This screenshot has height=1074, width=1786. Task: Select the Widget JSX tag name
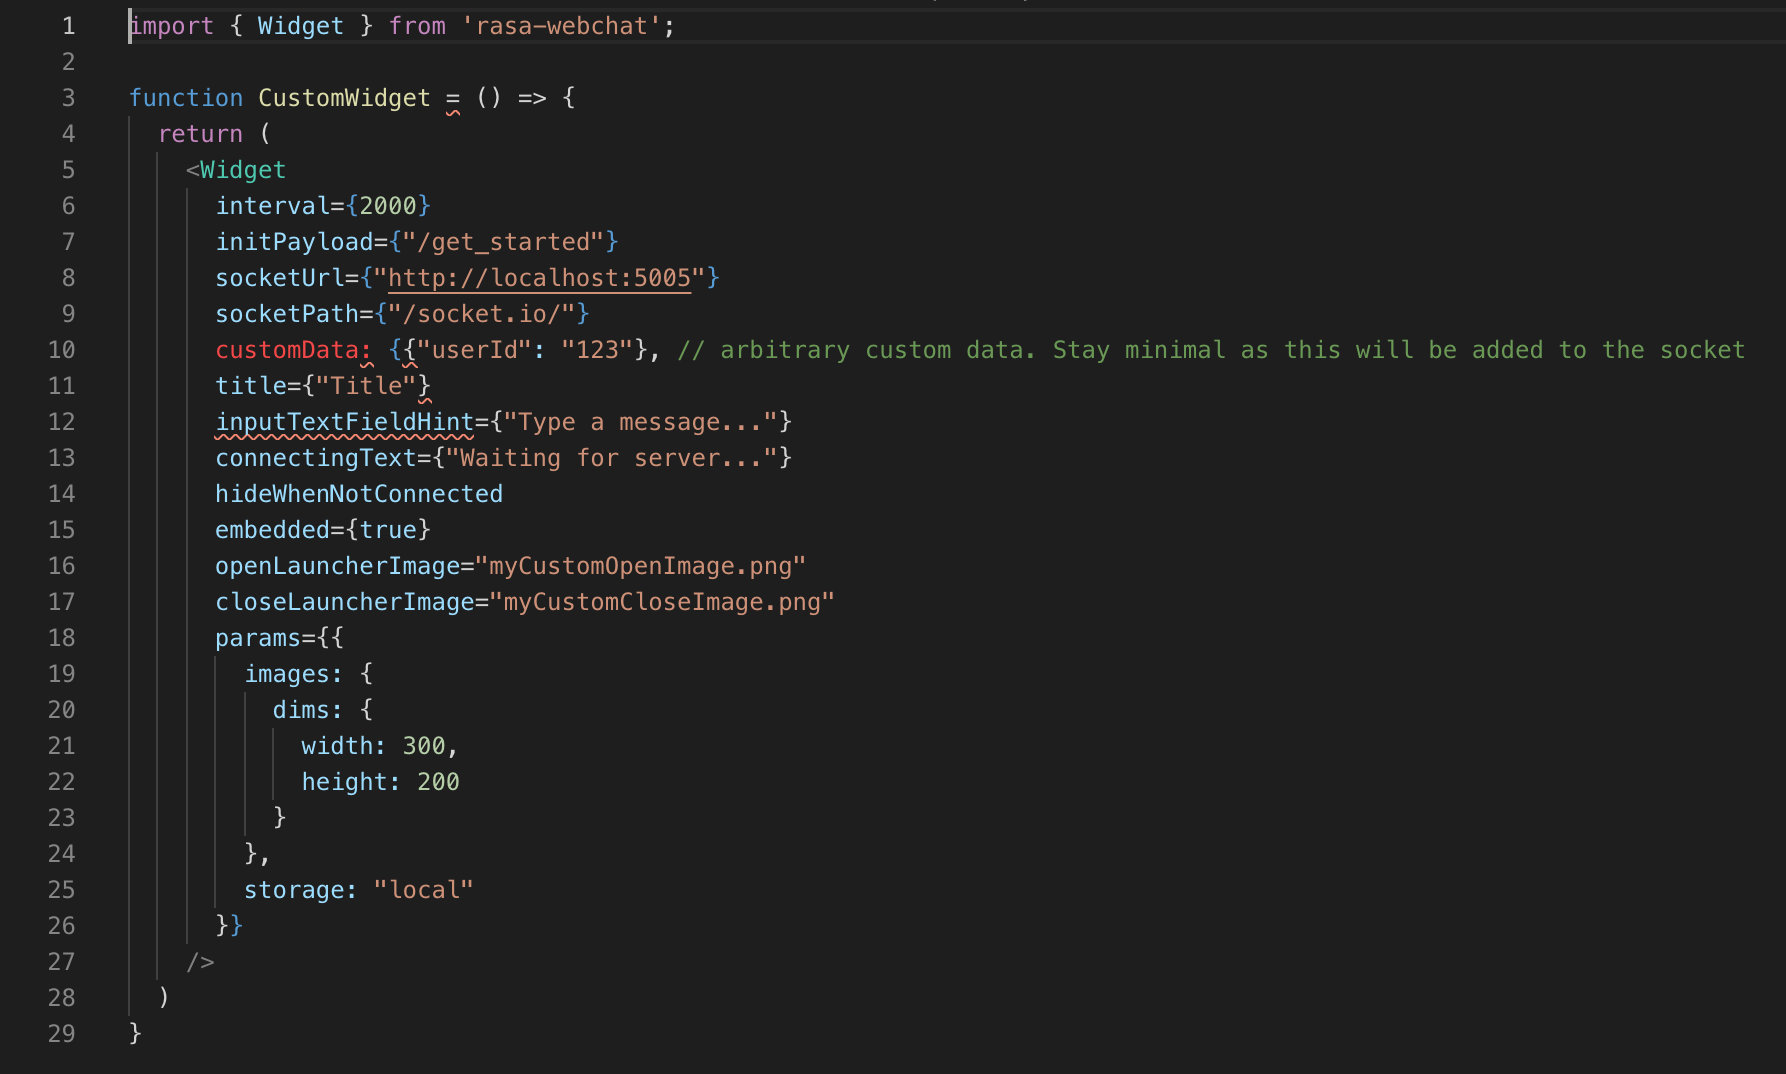point(241,169)
